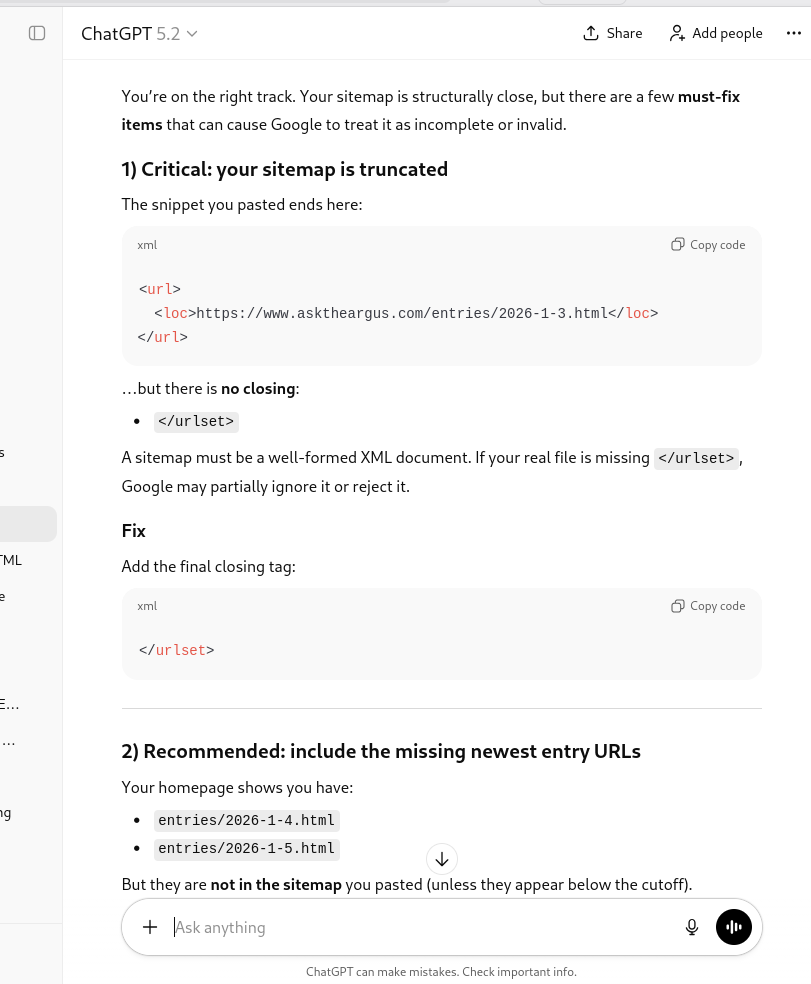The width and height of the screenshot is (811, 984).
Task: Click ChatGPT can make mistakes notice
Action: [x=441, y=971]
